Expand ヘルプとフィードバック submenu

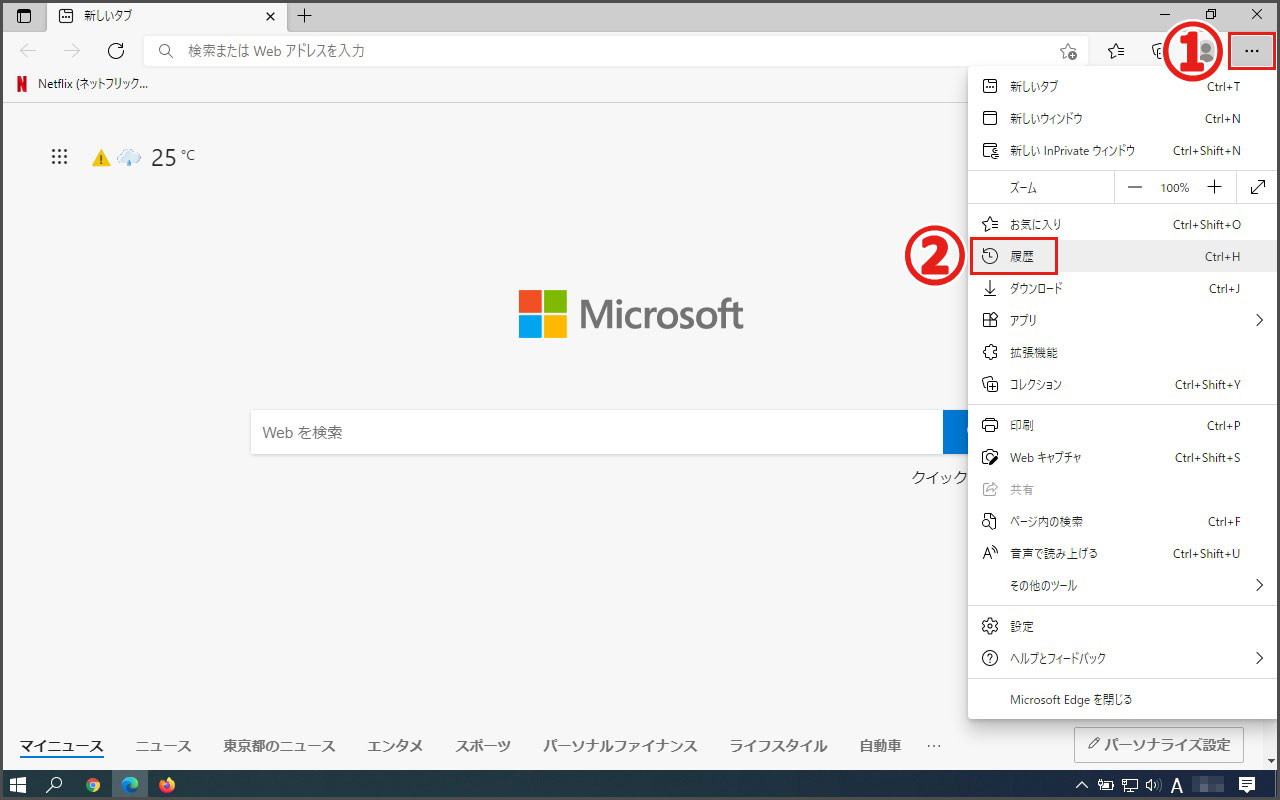pos(1120,658)
